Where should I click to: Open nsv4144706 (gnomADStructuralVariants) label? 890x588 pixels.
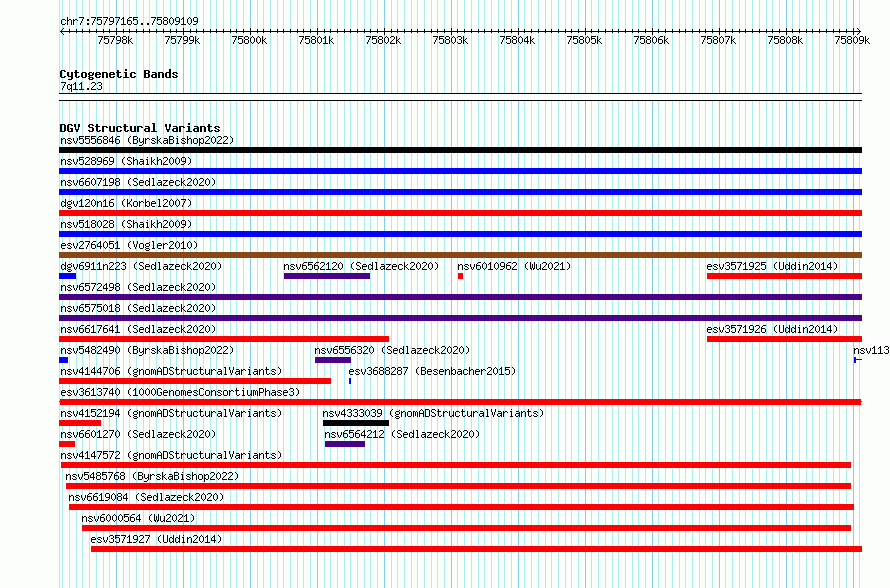tap(171, 371)
